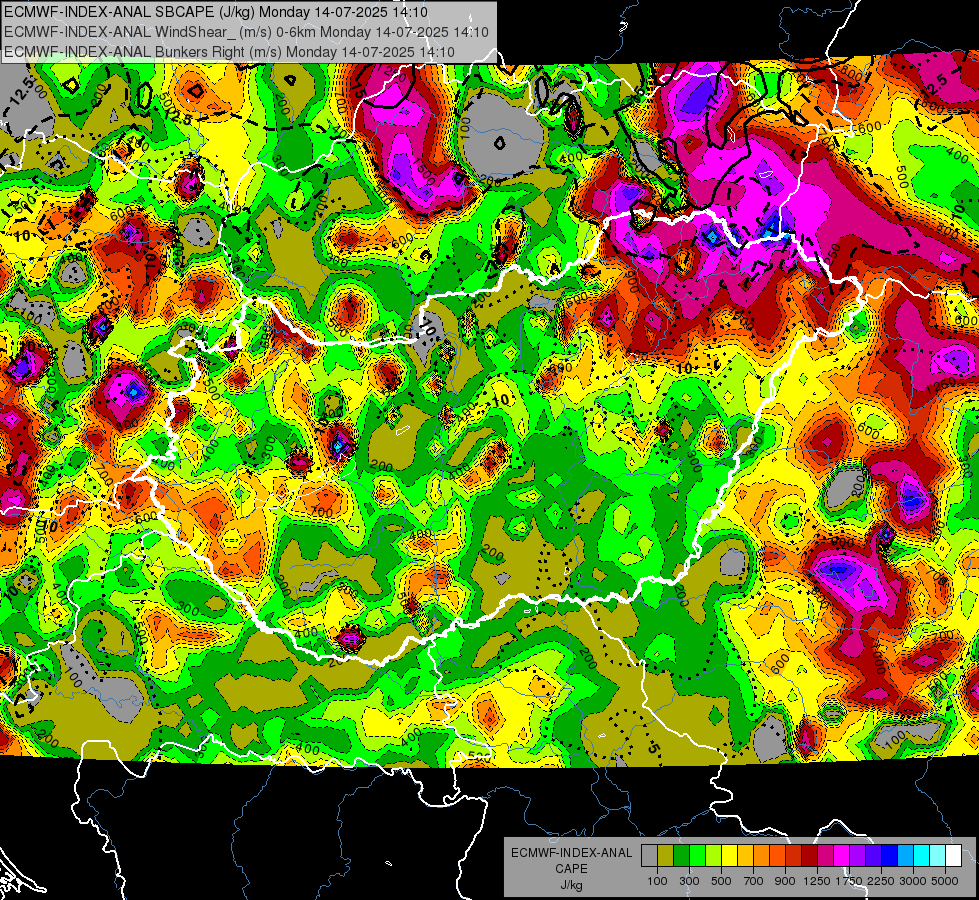979x900 pixels.
Task: Click the 2250 value under the legend
Action: 881,881
